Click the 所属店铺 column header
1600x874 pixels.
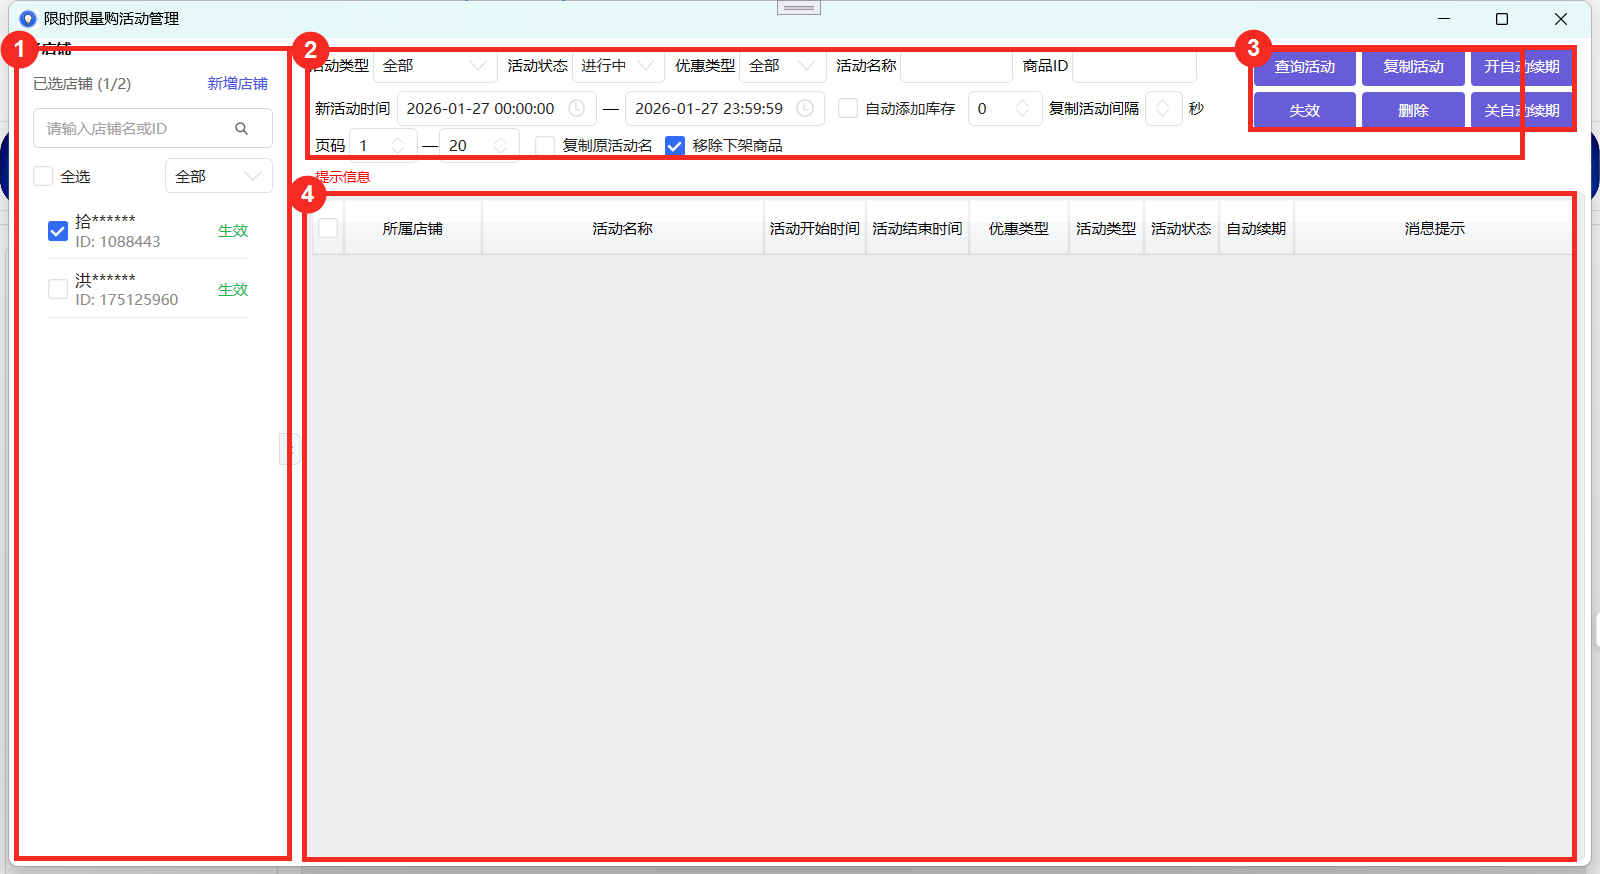(x=412, y=229)
